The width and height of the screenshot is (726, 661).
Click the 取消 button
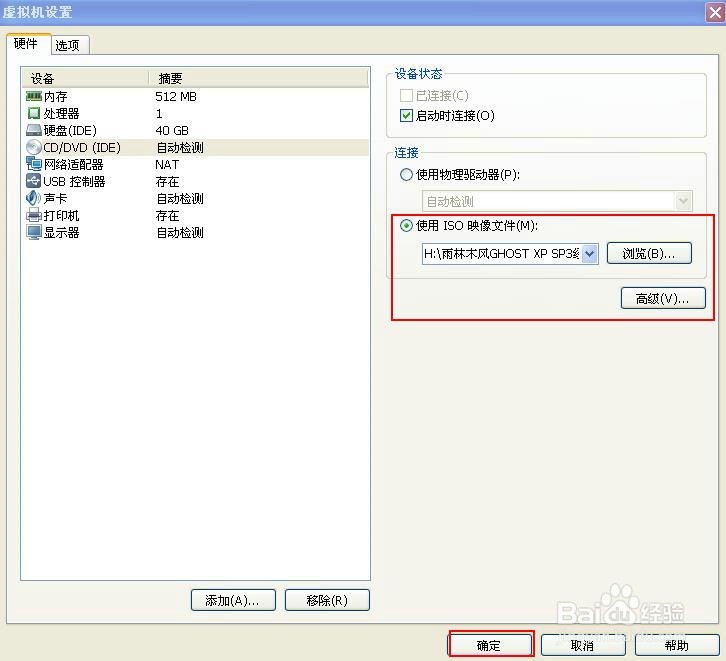(583, 645)
